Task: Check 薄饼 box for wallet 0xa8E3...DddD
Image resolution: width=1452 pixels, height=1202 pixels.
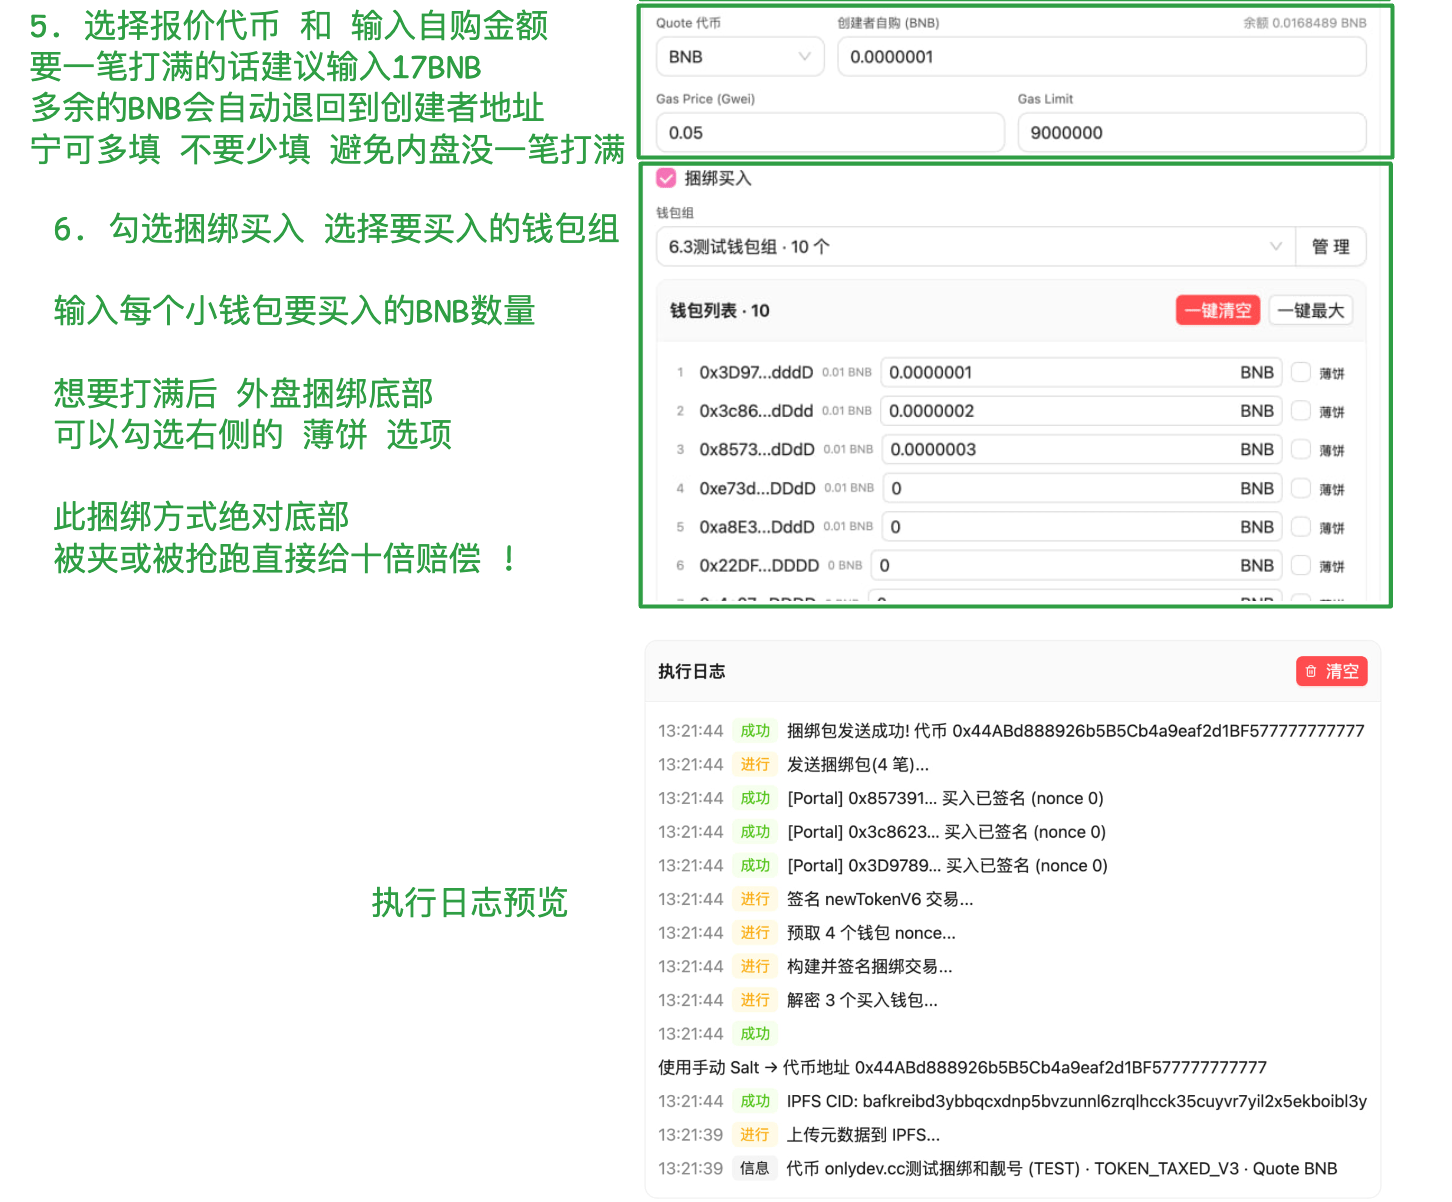Action: 1301,527
